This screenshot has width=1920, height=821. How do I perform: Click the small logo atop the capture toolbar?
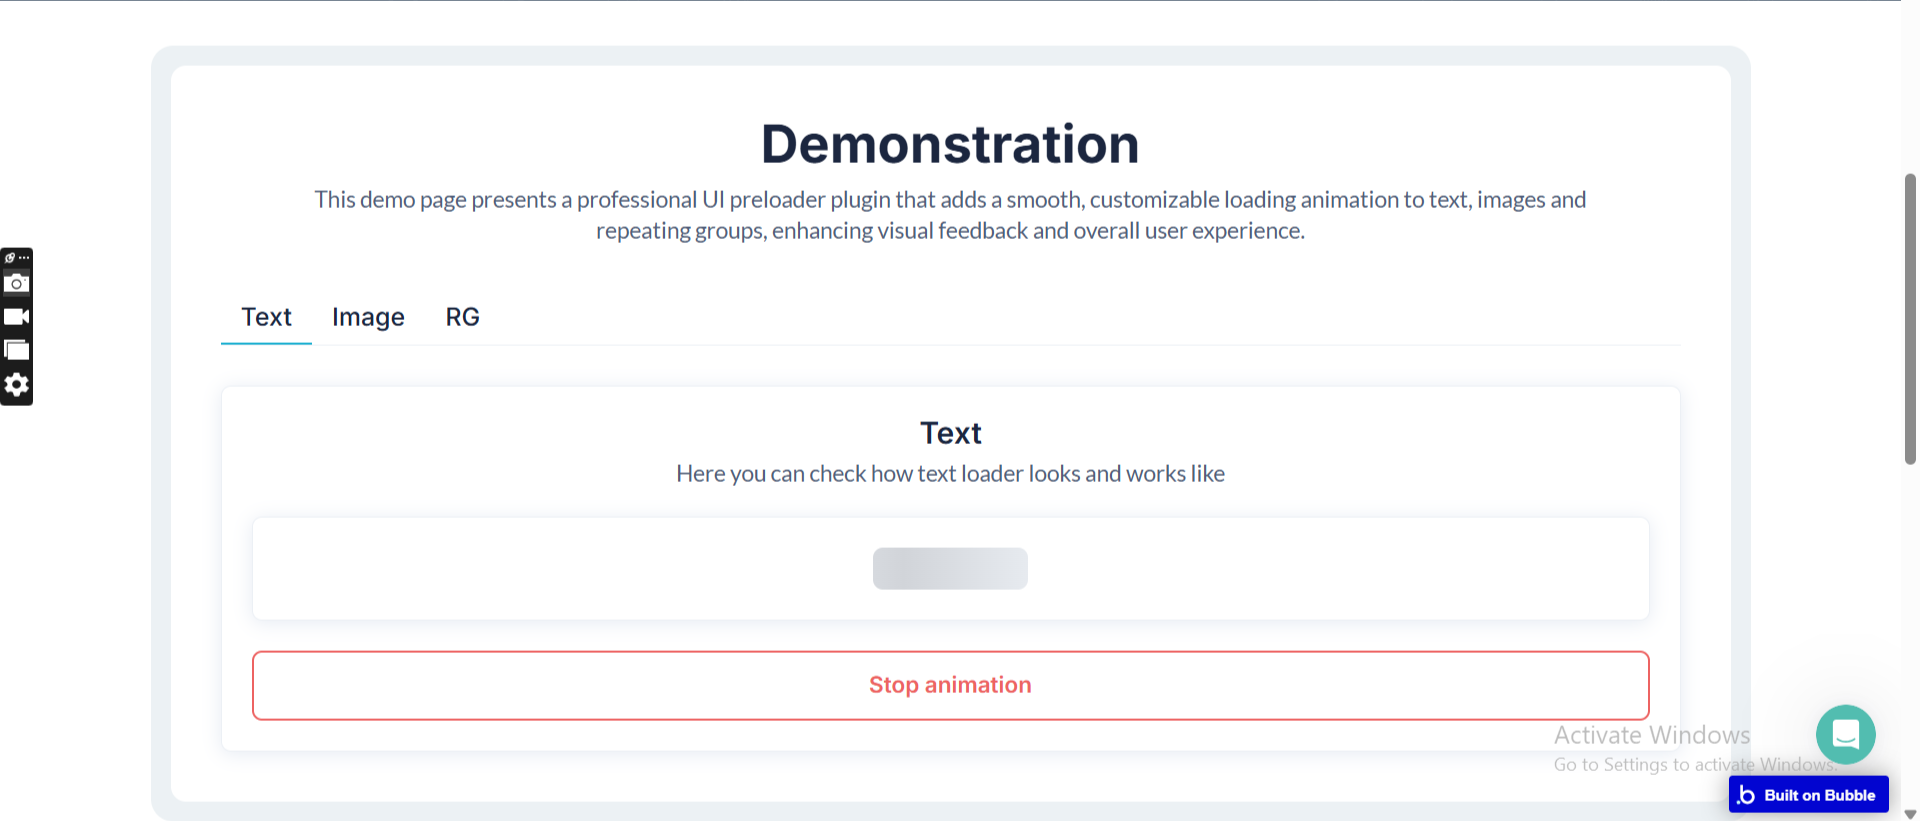click(x=10, y=258)
